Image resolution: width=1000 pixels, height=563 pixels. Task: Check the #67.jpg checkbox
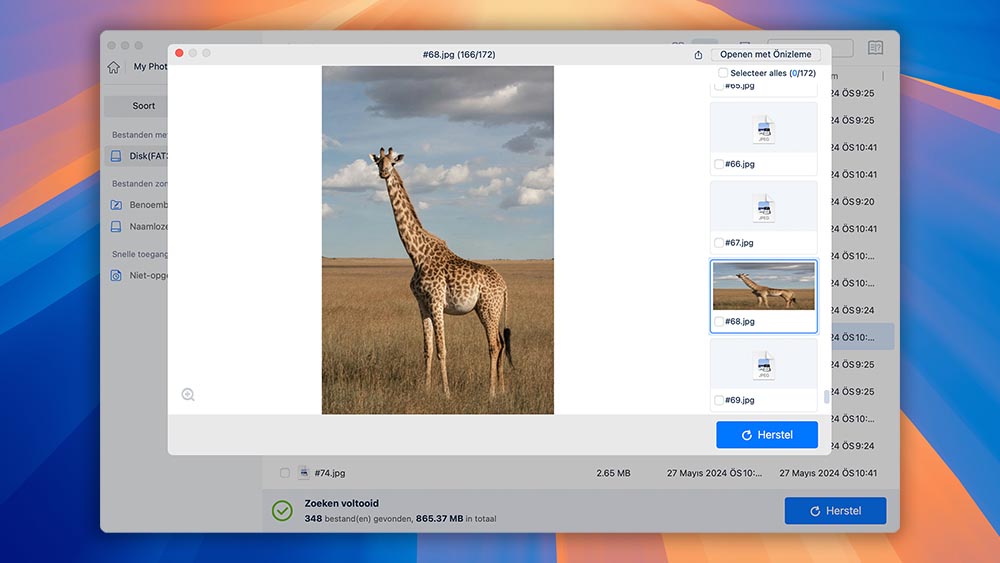tap(719, 243)
